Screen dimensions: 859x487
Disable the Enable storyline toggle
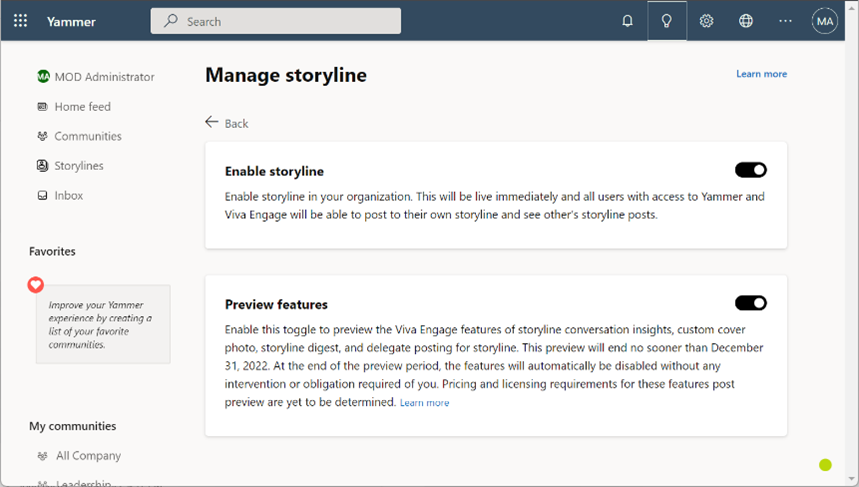click(751, 170)
